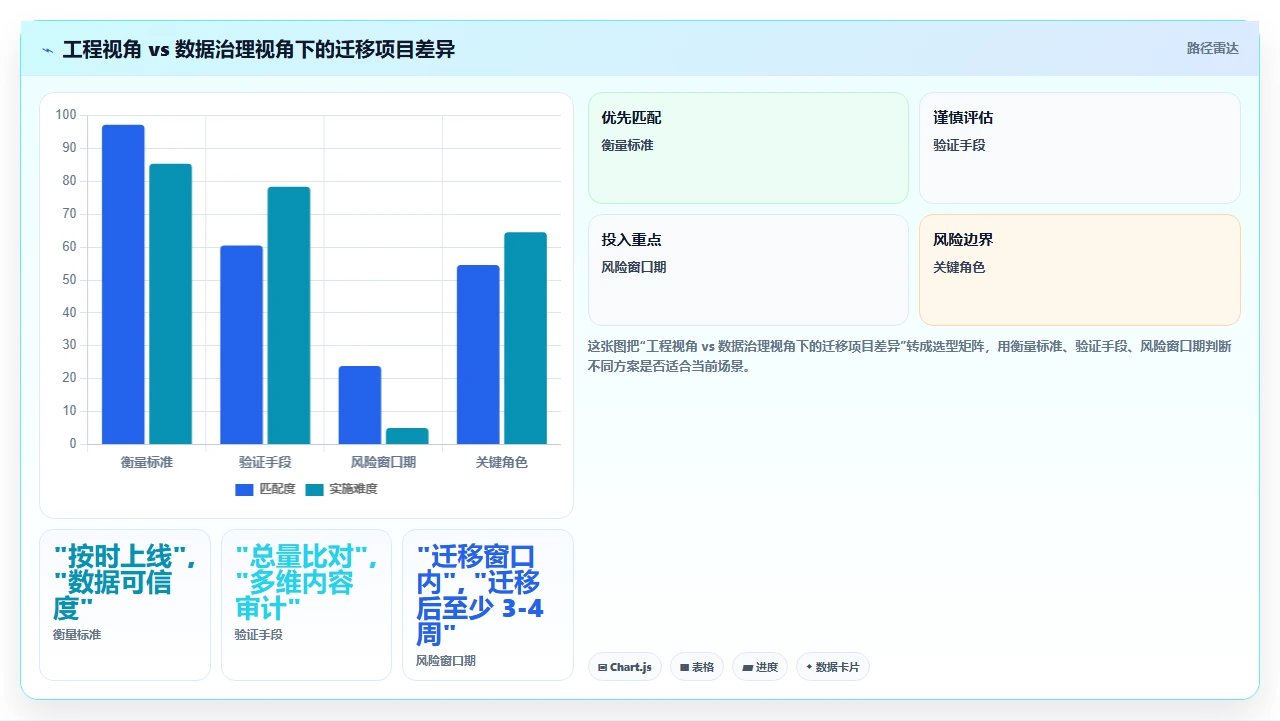1280x721 pixels.
Task: Click the y-axis value 50
Action: click(x=69, y=279)
